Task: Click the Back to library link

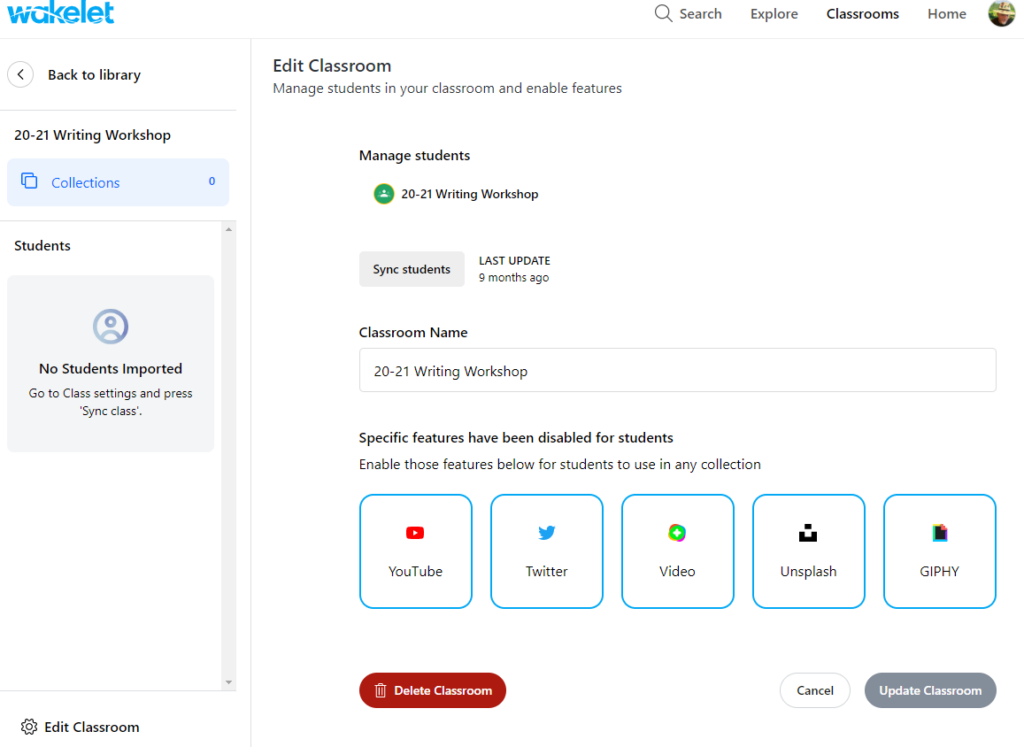Action: [x=94, y=74]
